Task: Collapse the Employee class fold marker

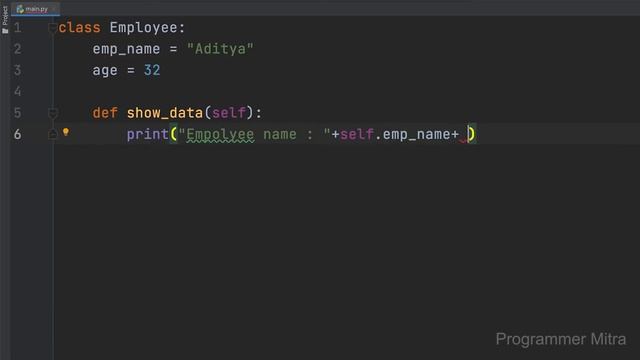Action: [x=52, y=28]
